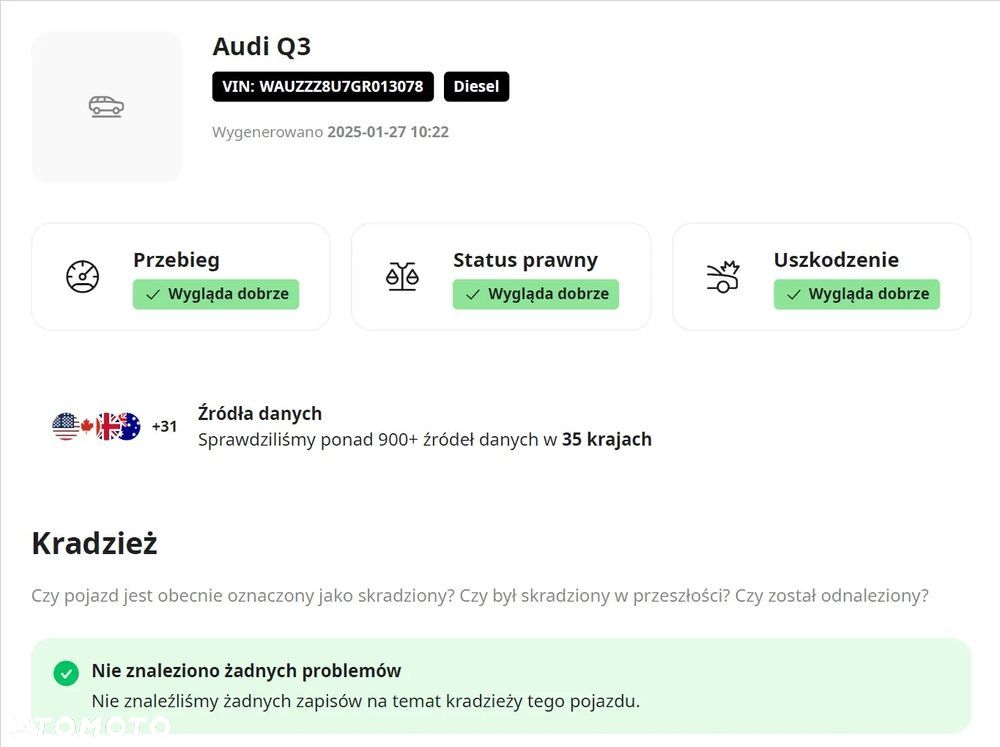Viewport: 1000px width, 747px height.
Task: Click the Przebieg 'Wygląda dobrze' status badge
Action: (216, 294)
